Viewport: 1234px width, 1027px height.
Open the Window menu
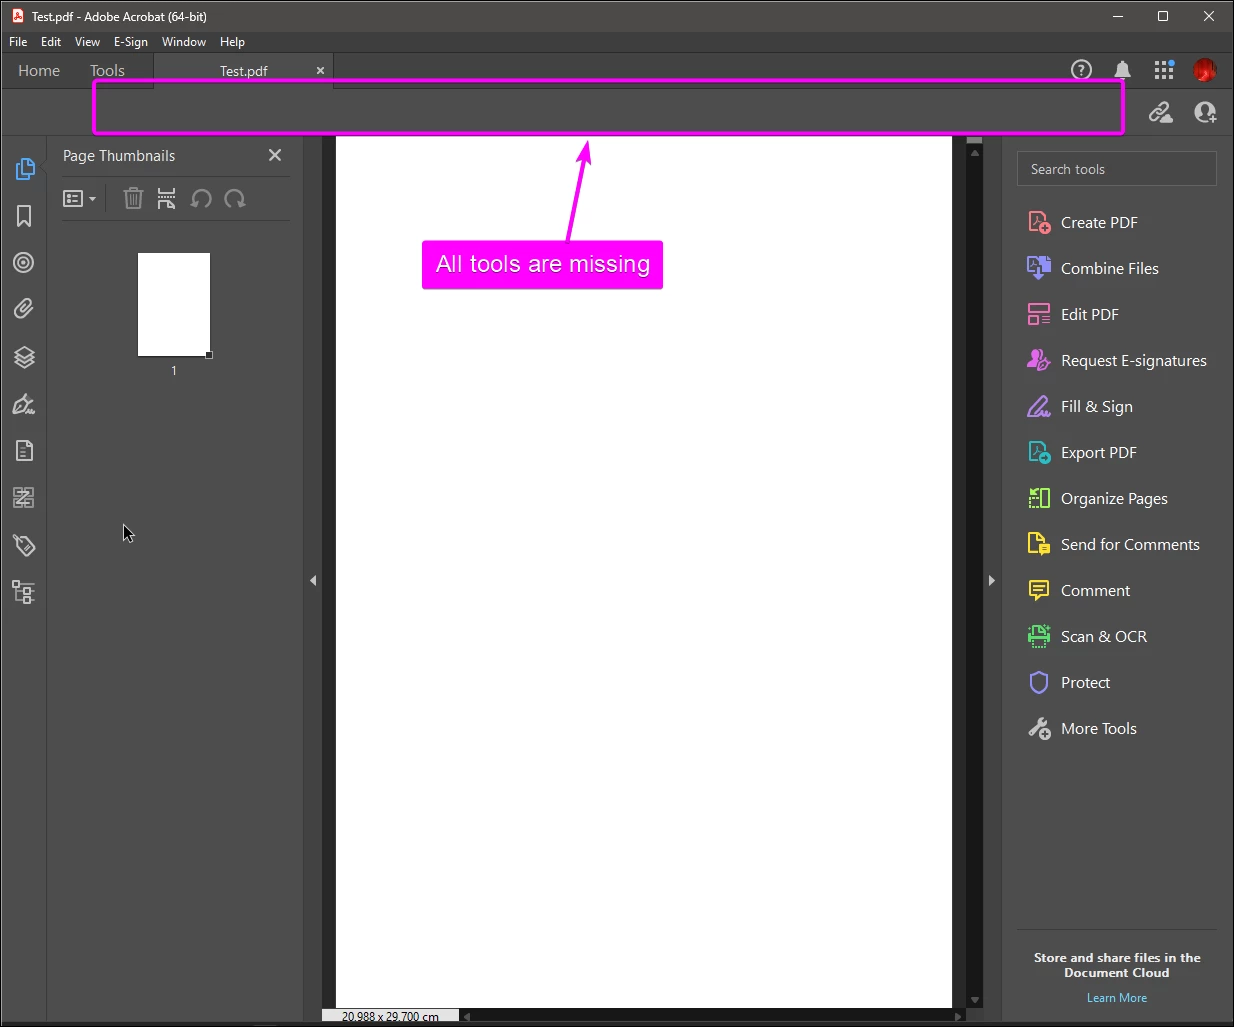[184, 42]
